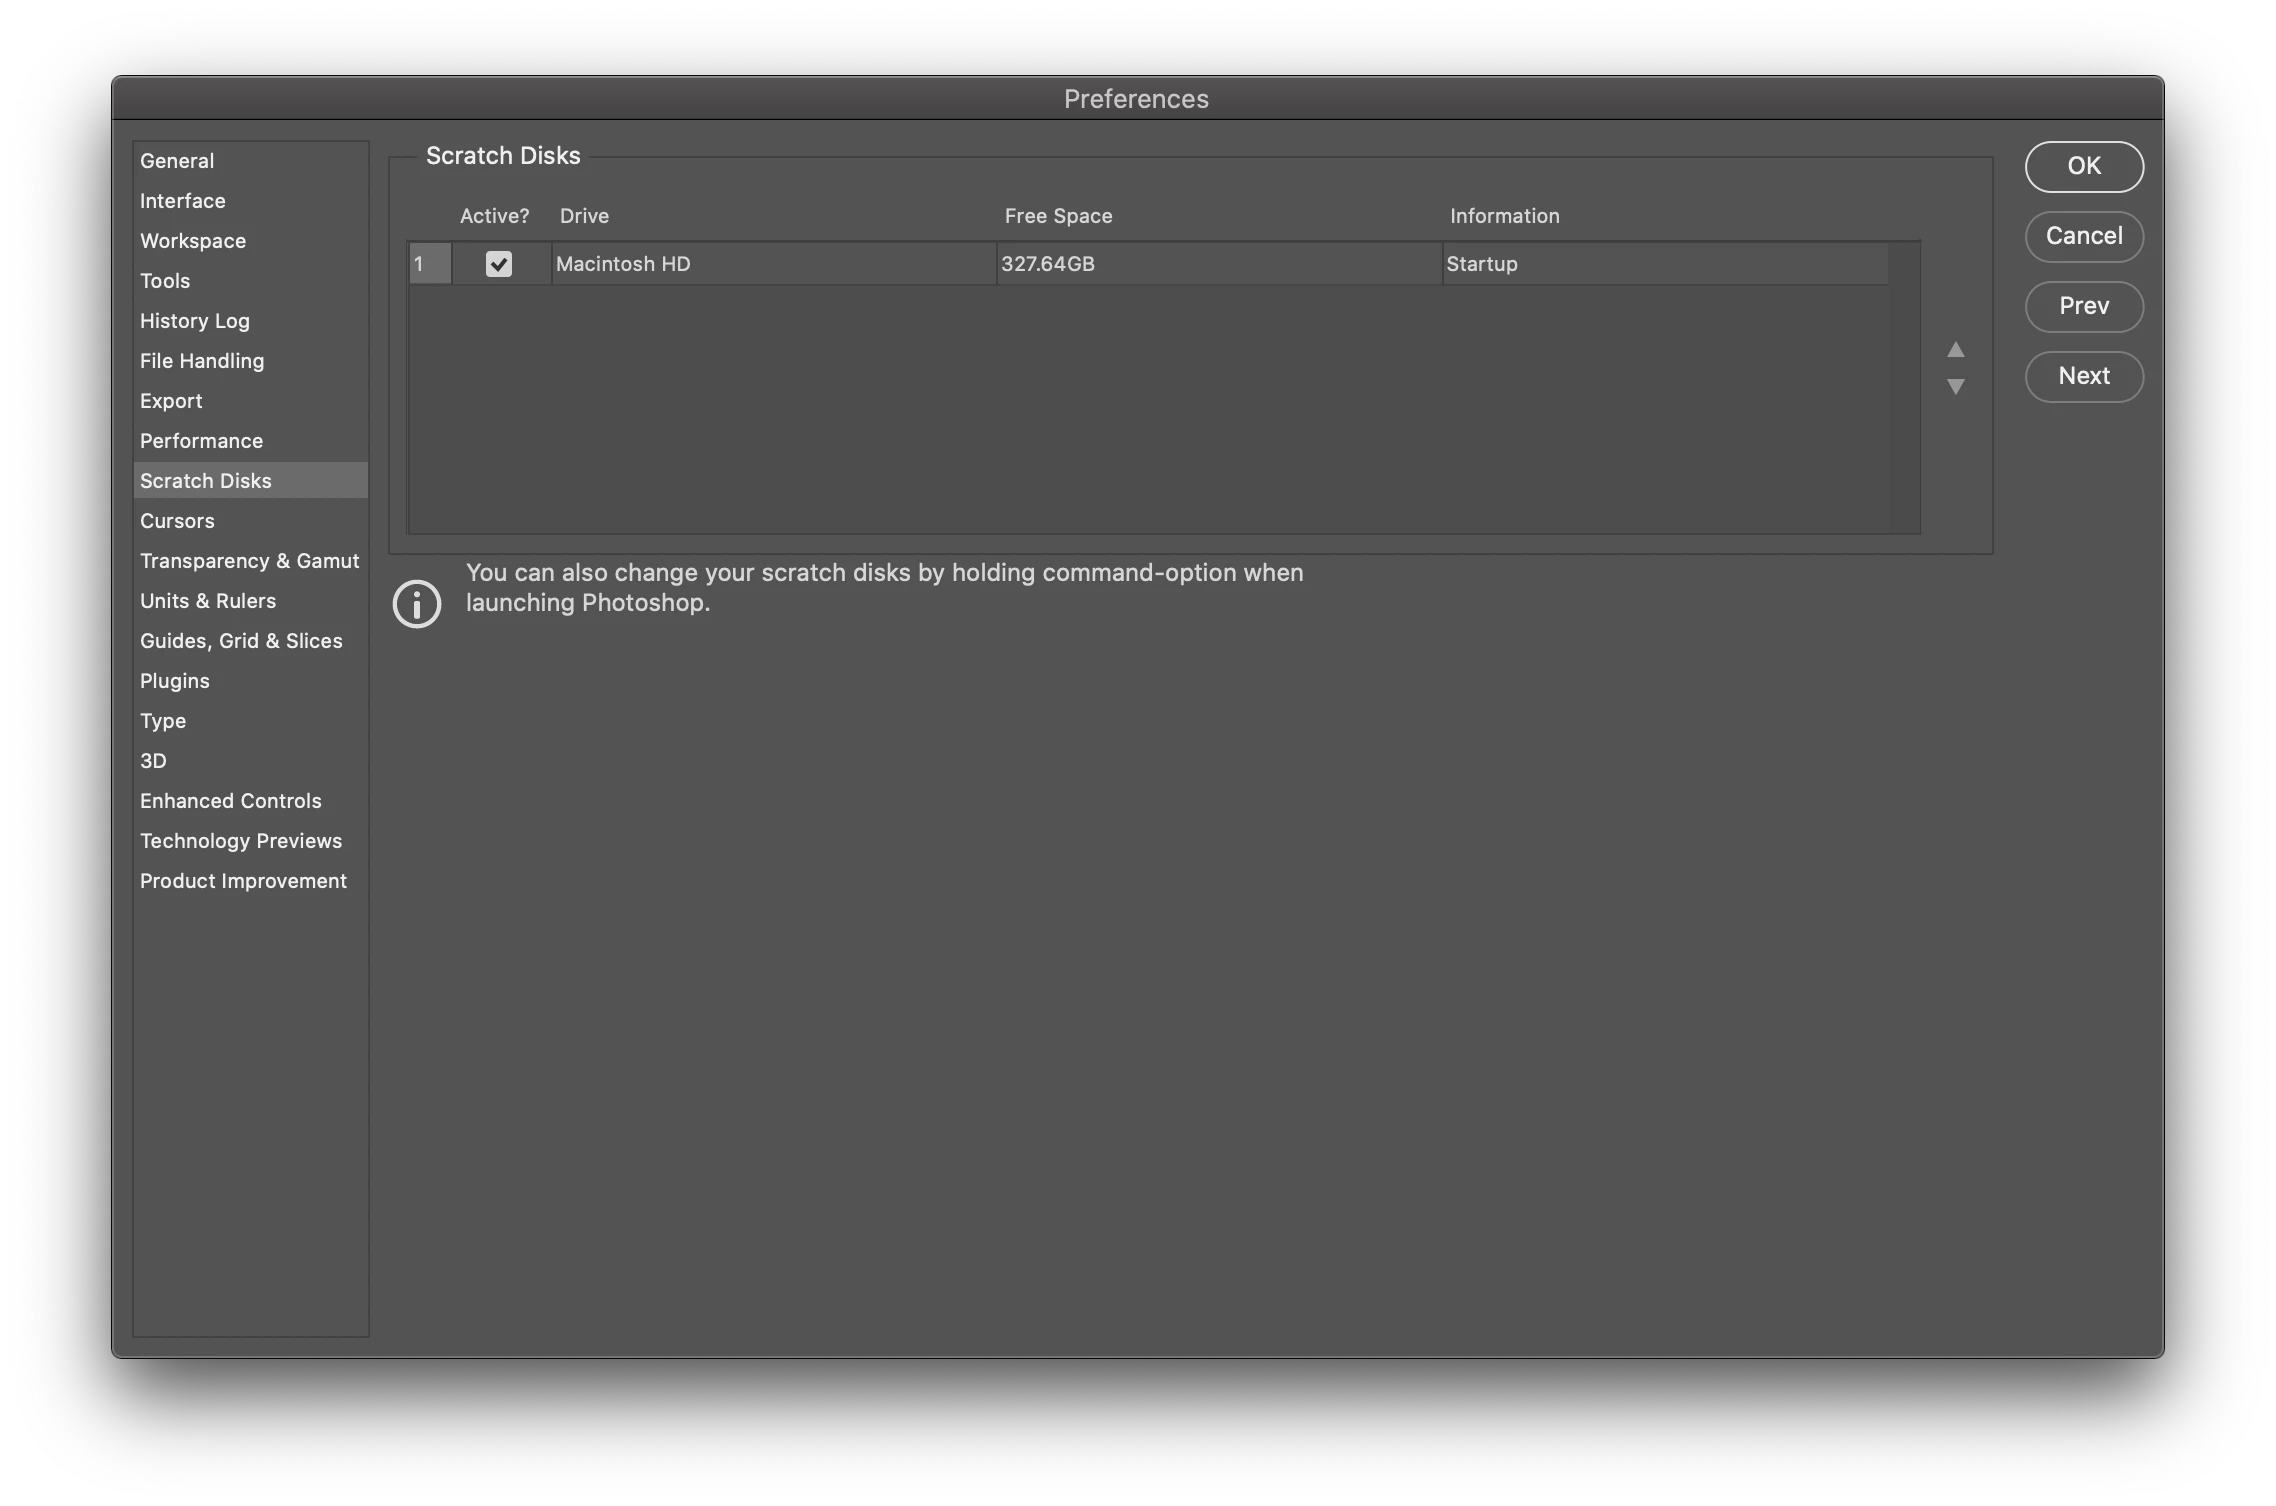Viewport: 2276px width, 1506px height.
Task: Select the Plugins category
Action: (x=175, y=681)
